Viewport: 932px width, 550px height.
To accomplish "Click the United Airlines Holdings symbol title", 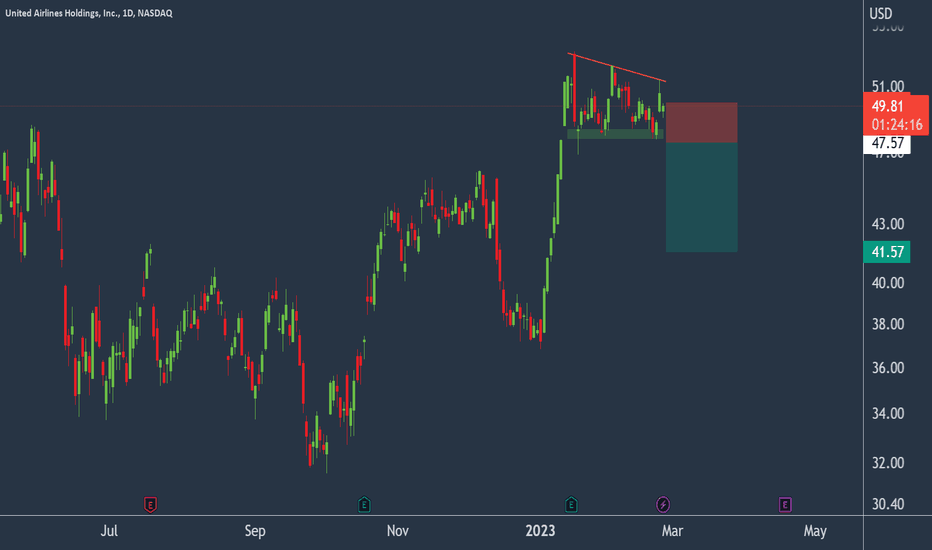I will click(x=89, y=13).
